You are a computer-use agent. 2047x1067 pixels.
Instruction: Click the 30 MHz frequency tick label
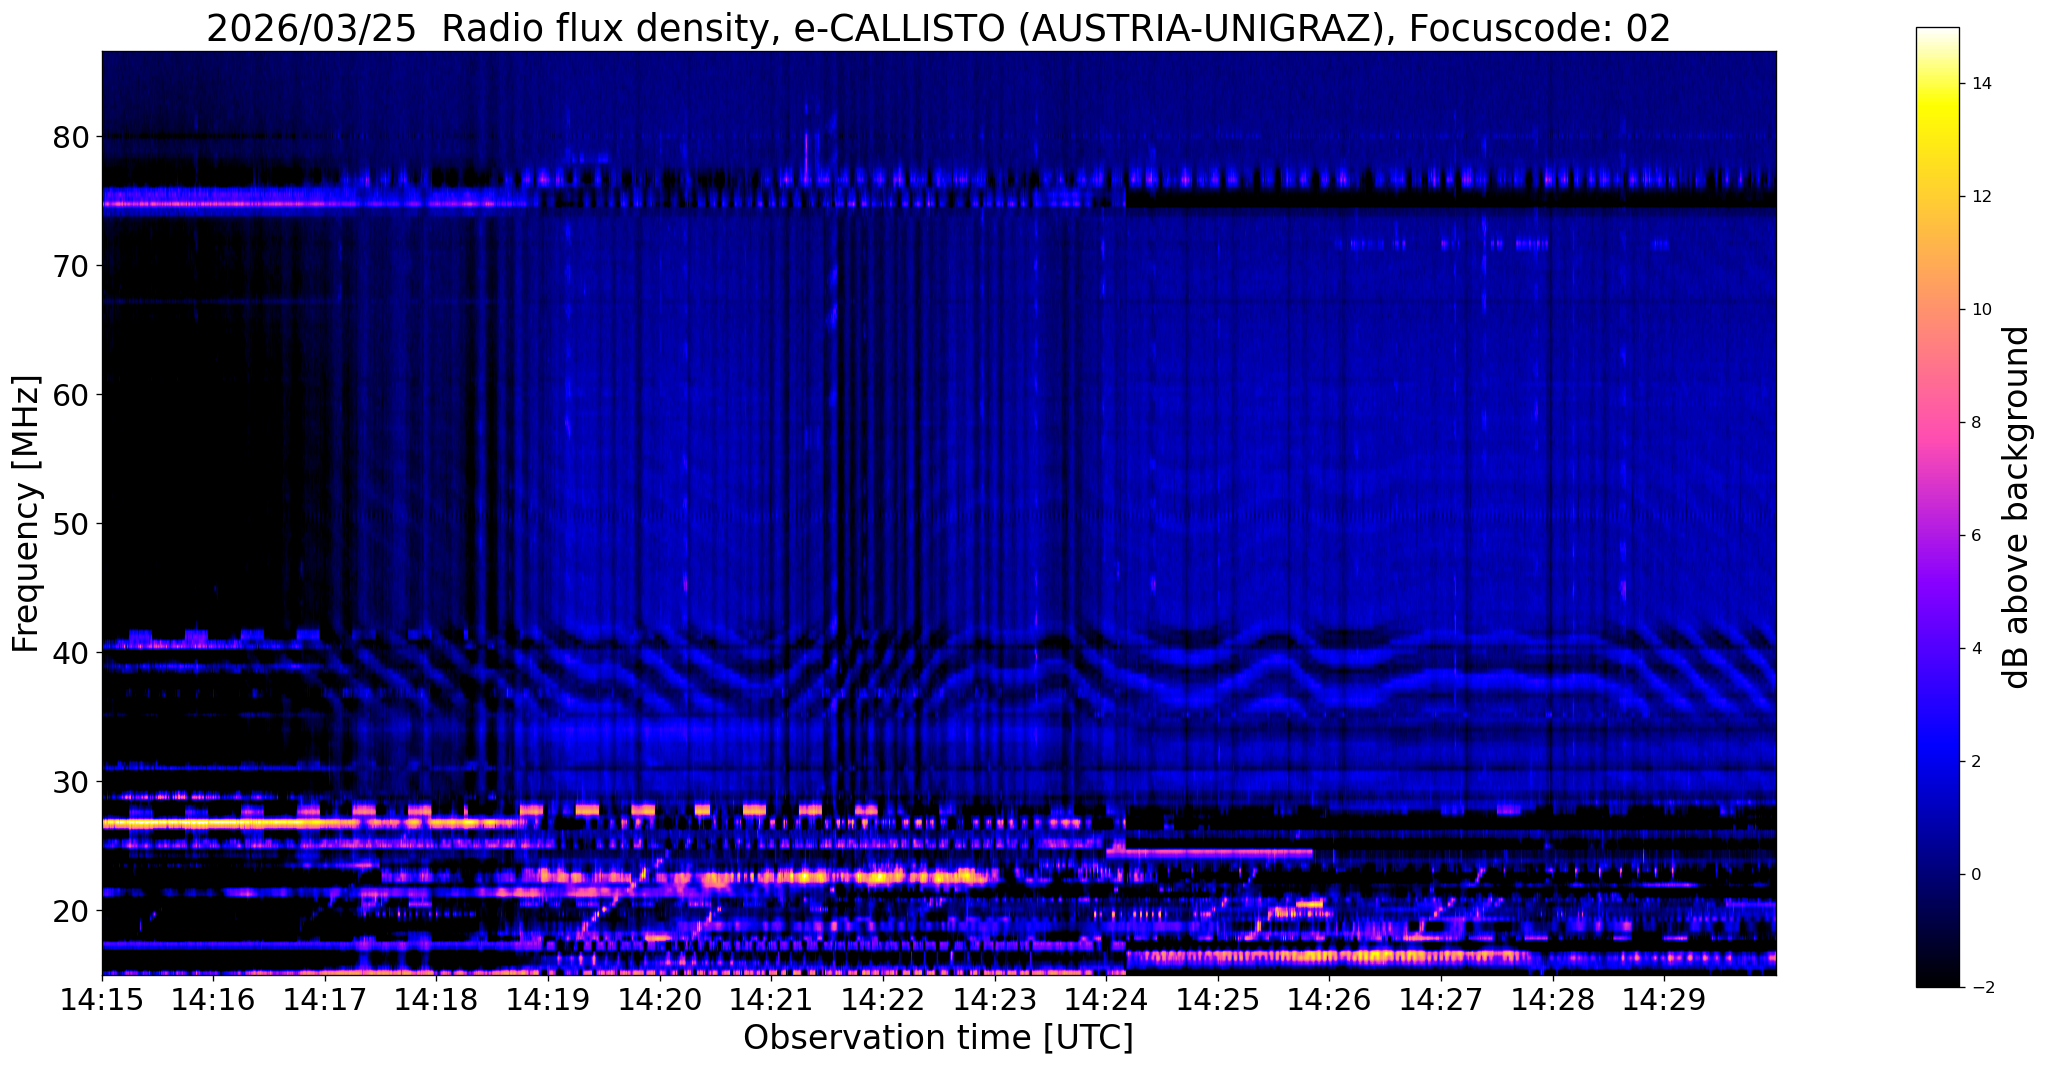point(70,781)
